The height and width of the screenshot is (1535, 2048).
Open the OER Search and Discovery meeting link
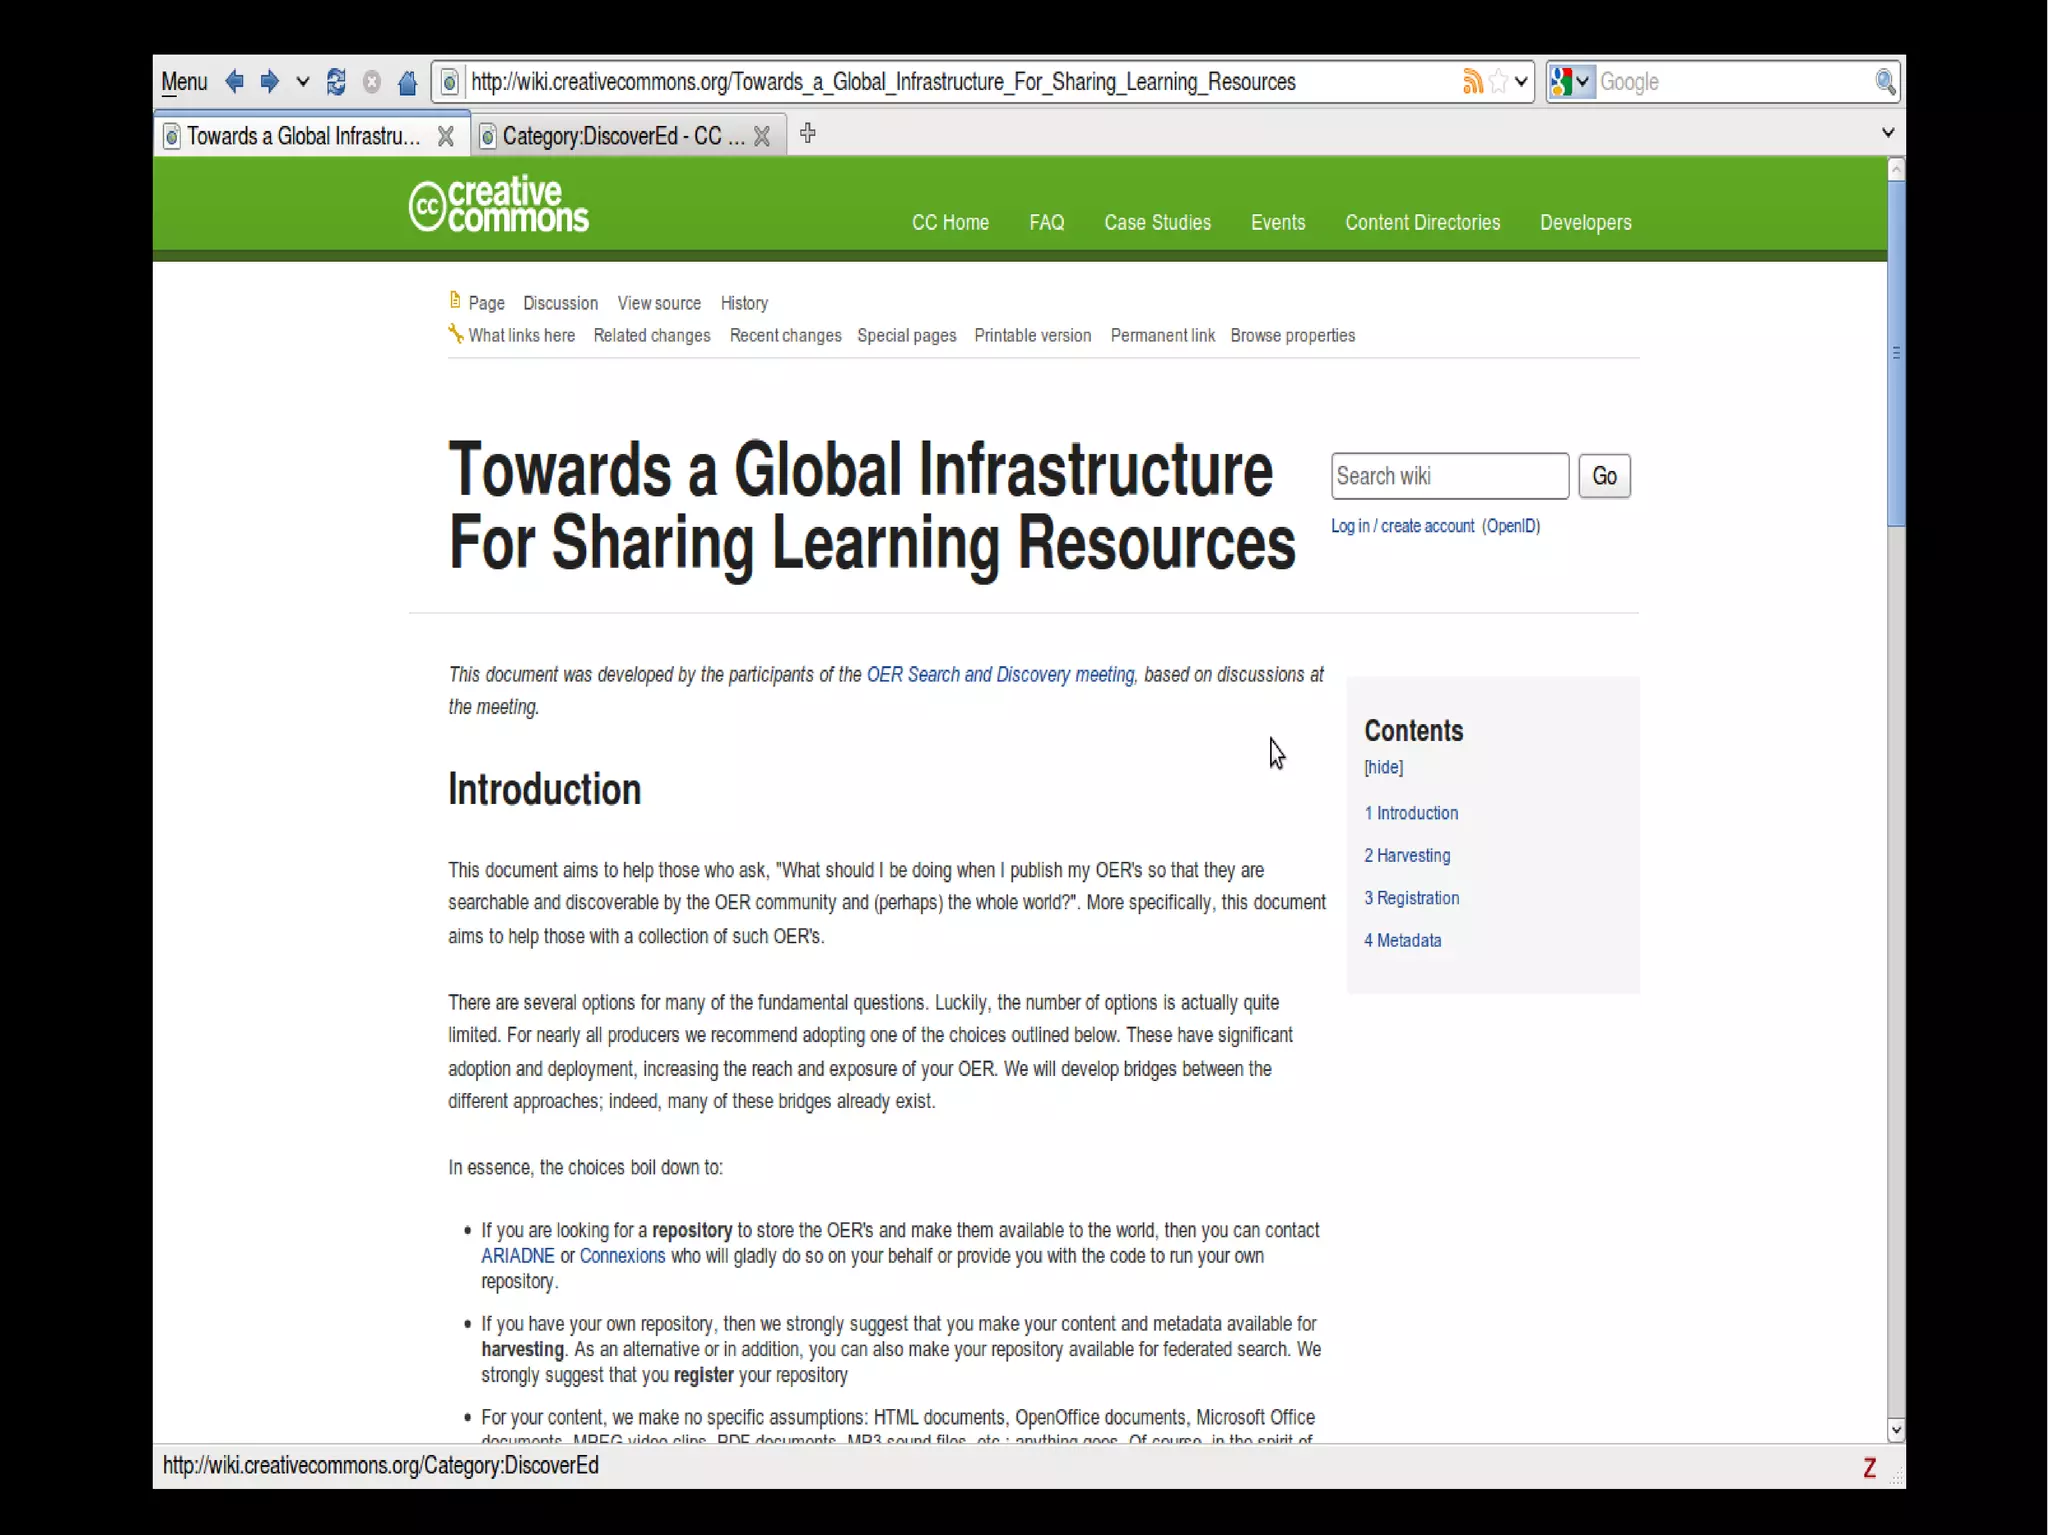point(1000,675)
